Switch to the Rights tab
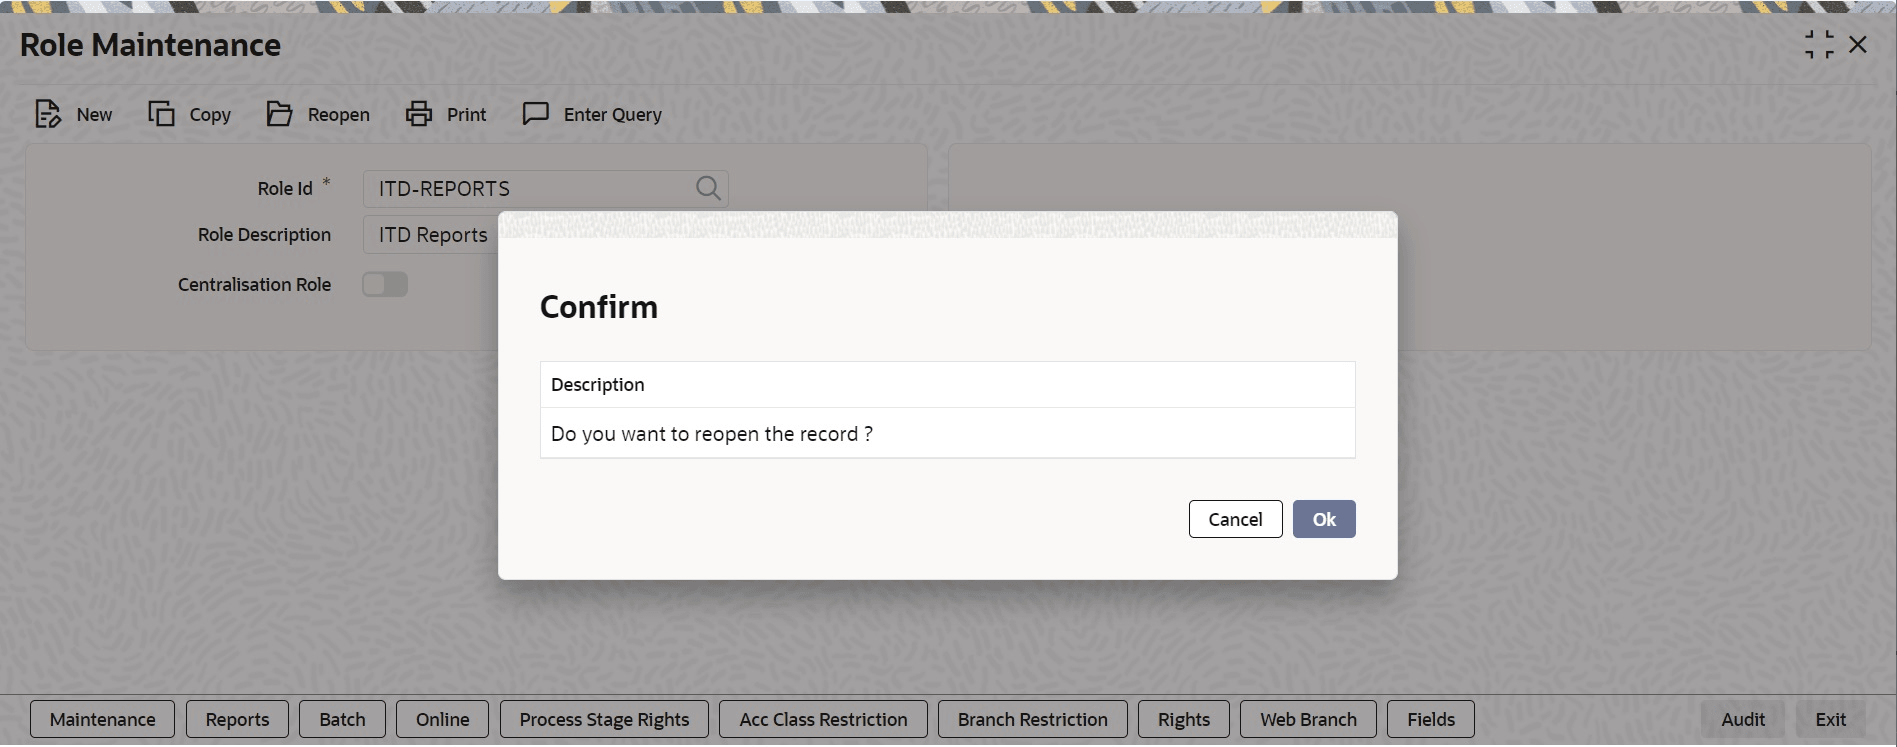This screenshot has height=747, width=1897. click(x=1183, y=719)
